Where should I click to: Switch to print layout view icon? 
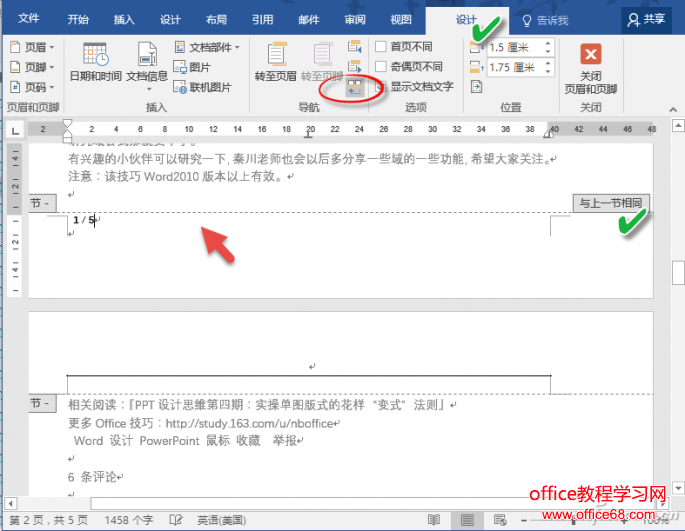coord(467,520)
